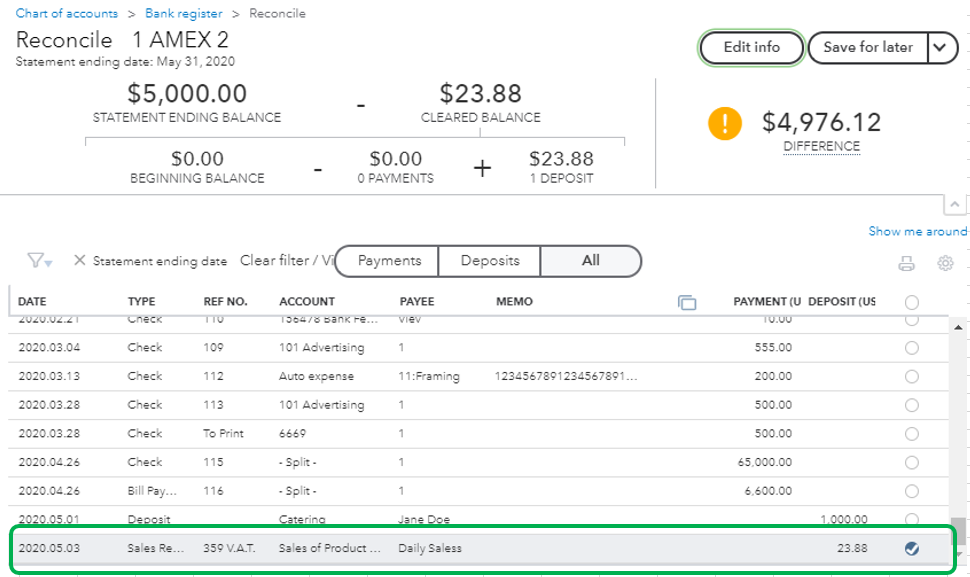
Task: Click the $4,976.12 difference amount
Action: tap(822, 122)
